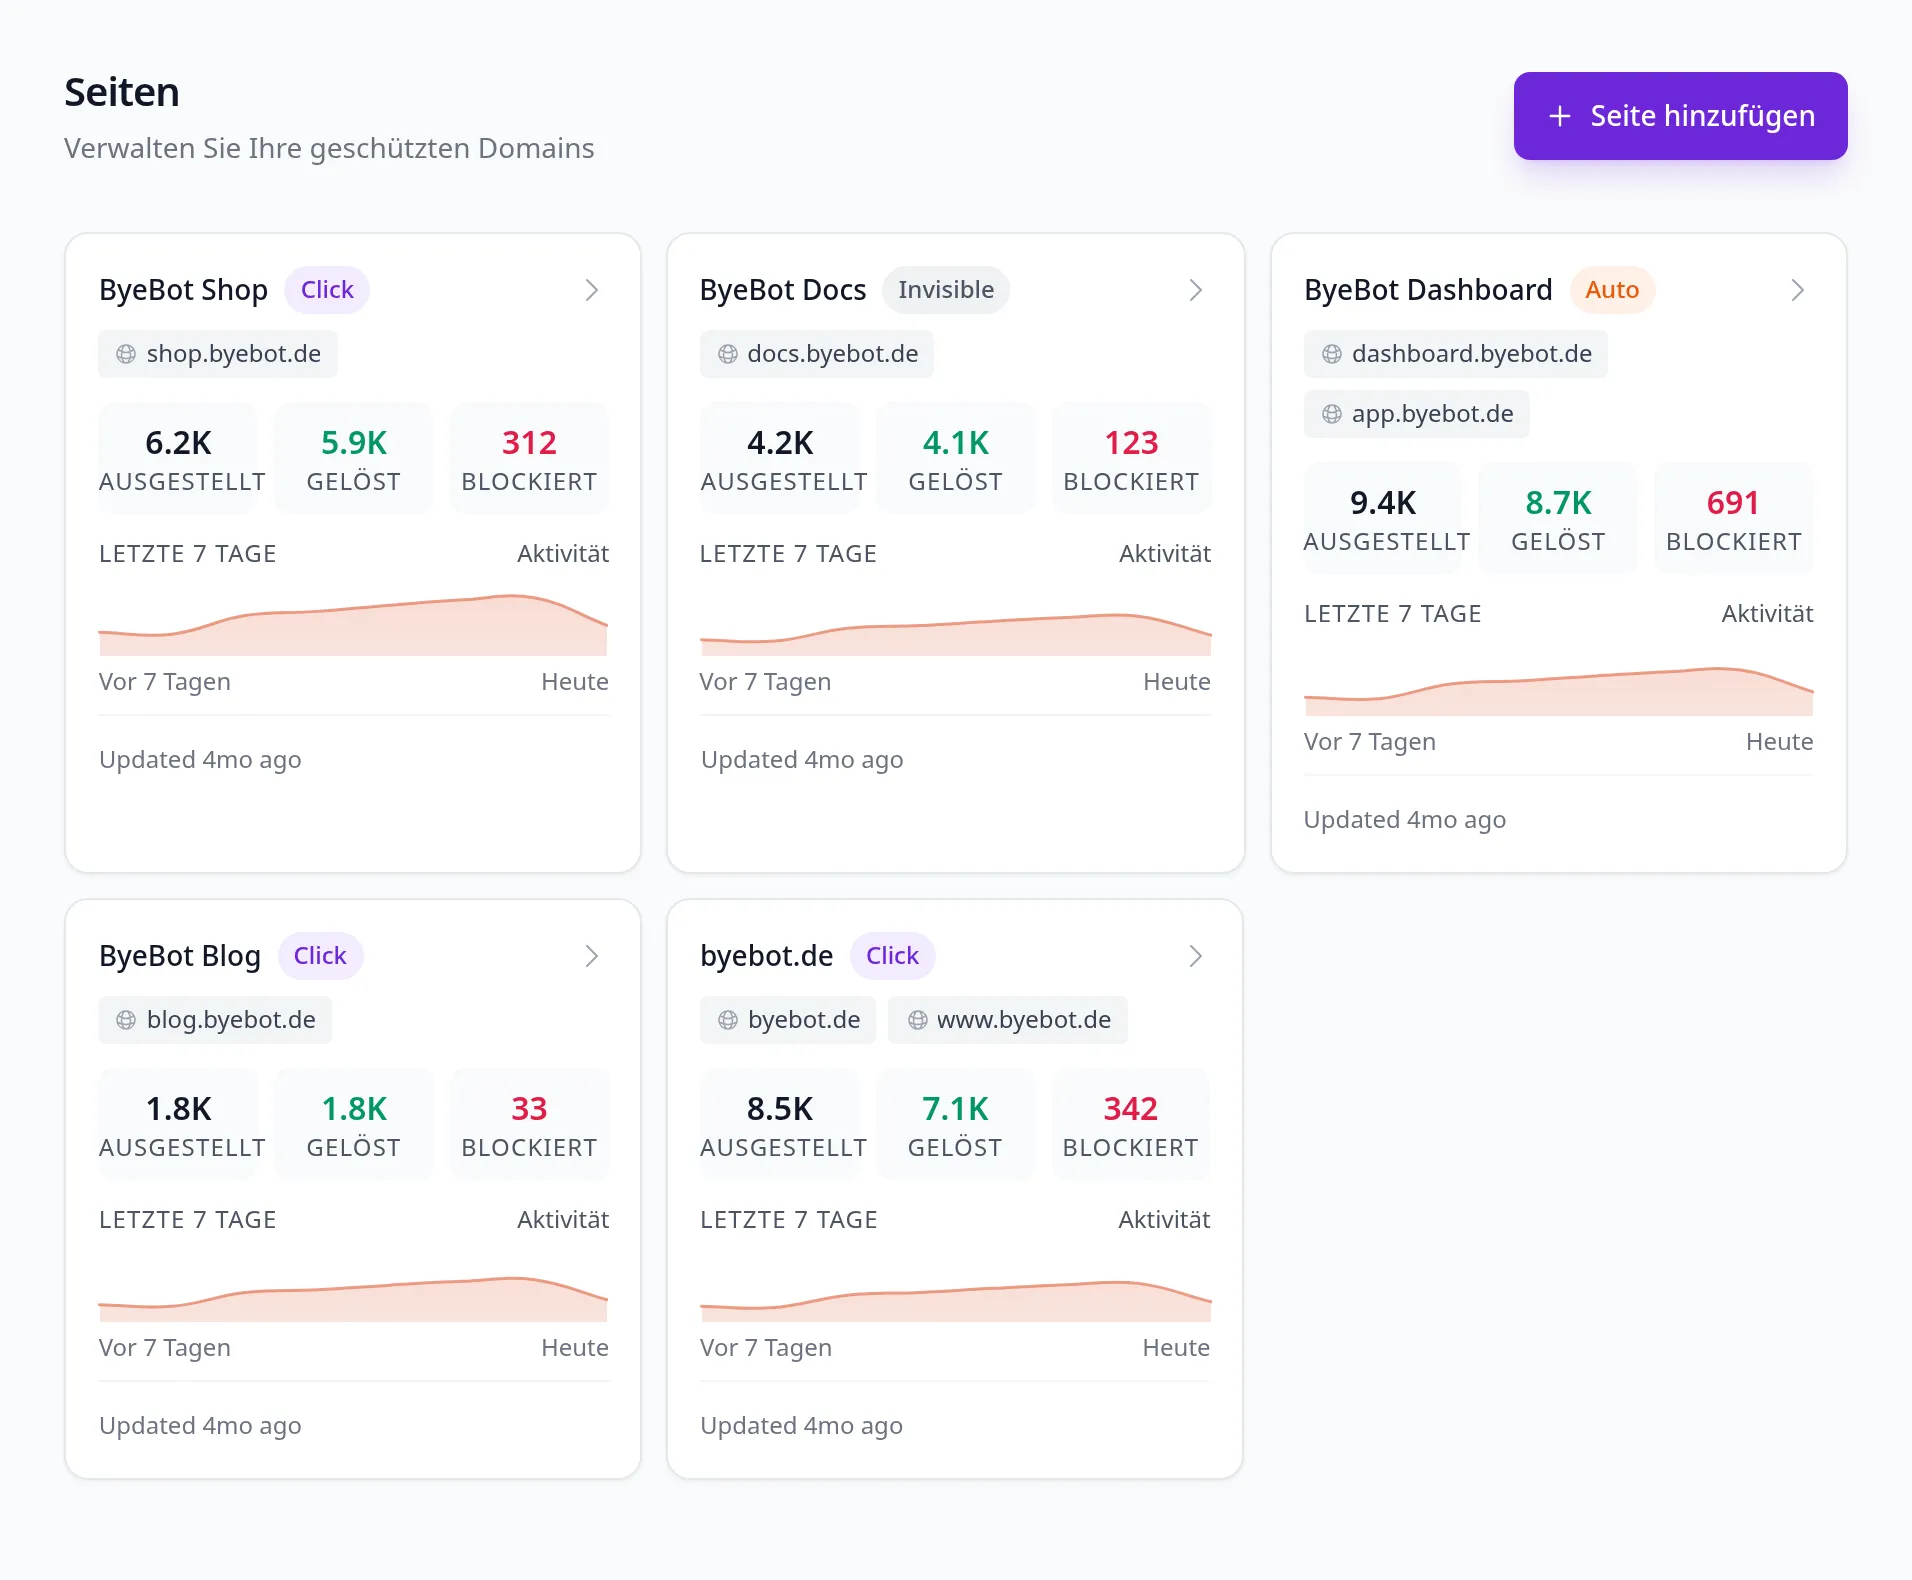Click the Aktivität label in ByeBot Docs card
This screenshot has width=1912, height=1580.
click(1165, 554)
